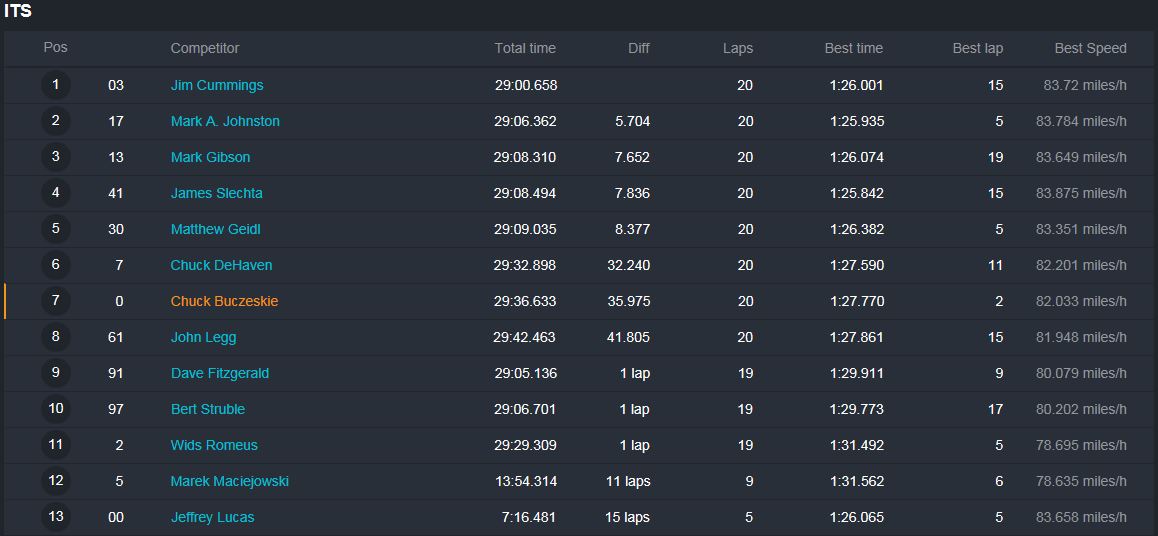The height and width of the screenshot is (536, 1158).
Task: Click position 7 circle badge
Action: 55,300
